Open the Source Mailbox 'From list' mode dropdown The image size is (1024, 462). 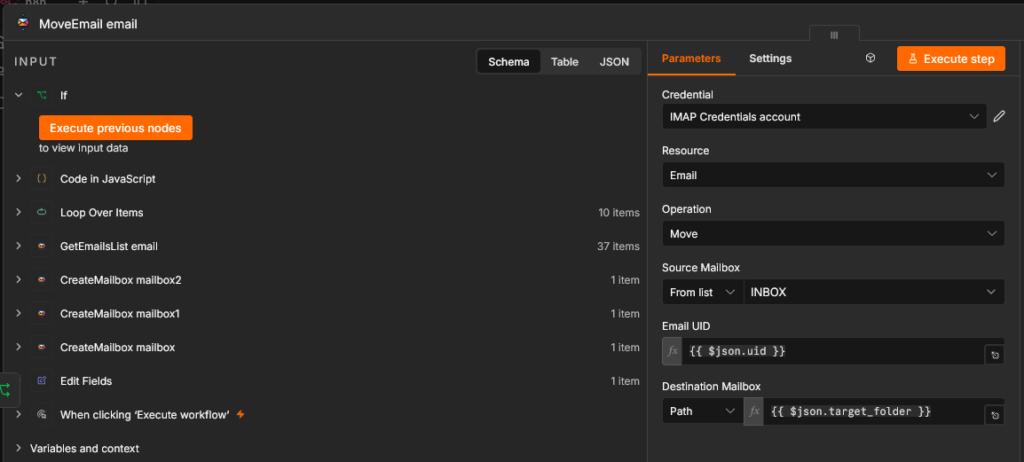click(703, 292)
